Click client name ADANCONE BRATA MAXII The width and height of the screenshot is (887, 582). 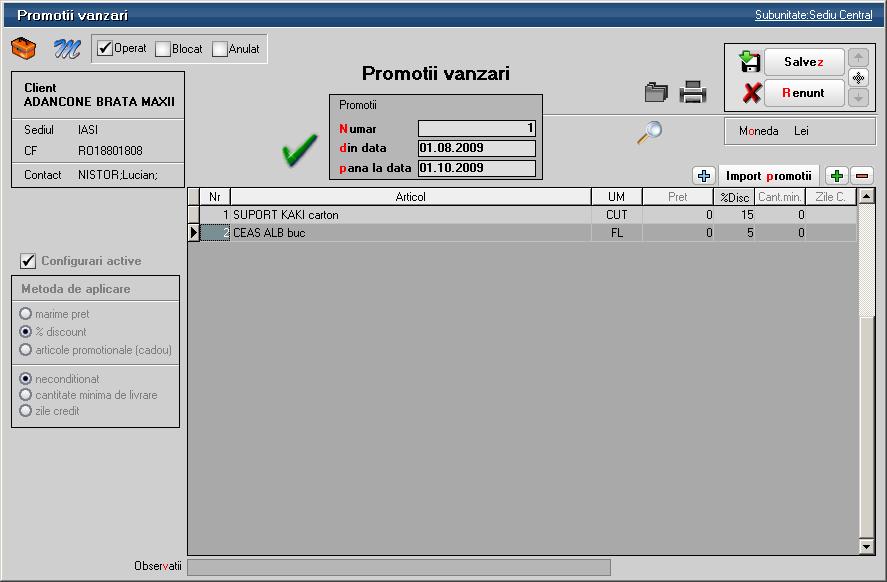coord(99,102)
